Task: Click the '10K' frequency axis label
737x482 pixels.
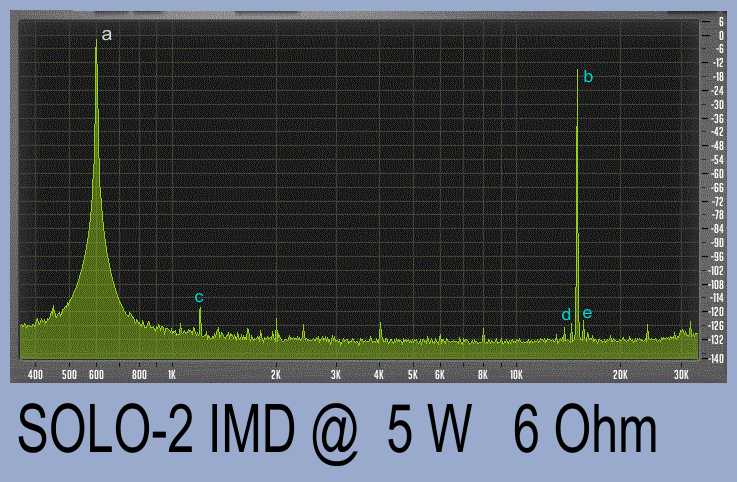Action: click(x=516, y=375)
